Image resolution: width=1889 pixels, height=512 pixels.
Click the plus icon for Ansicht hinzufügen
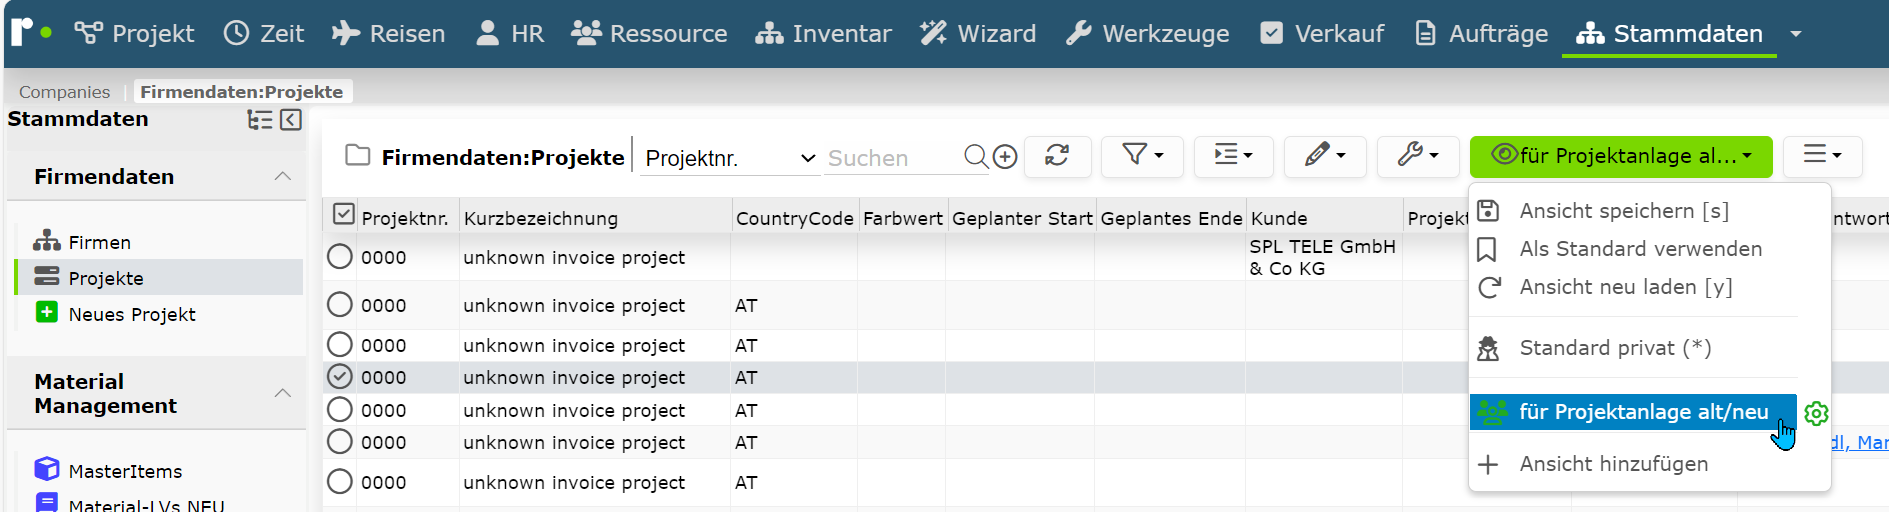point(1488,464)
